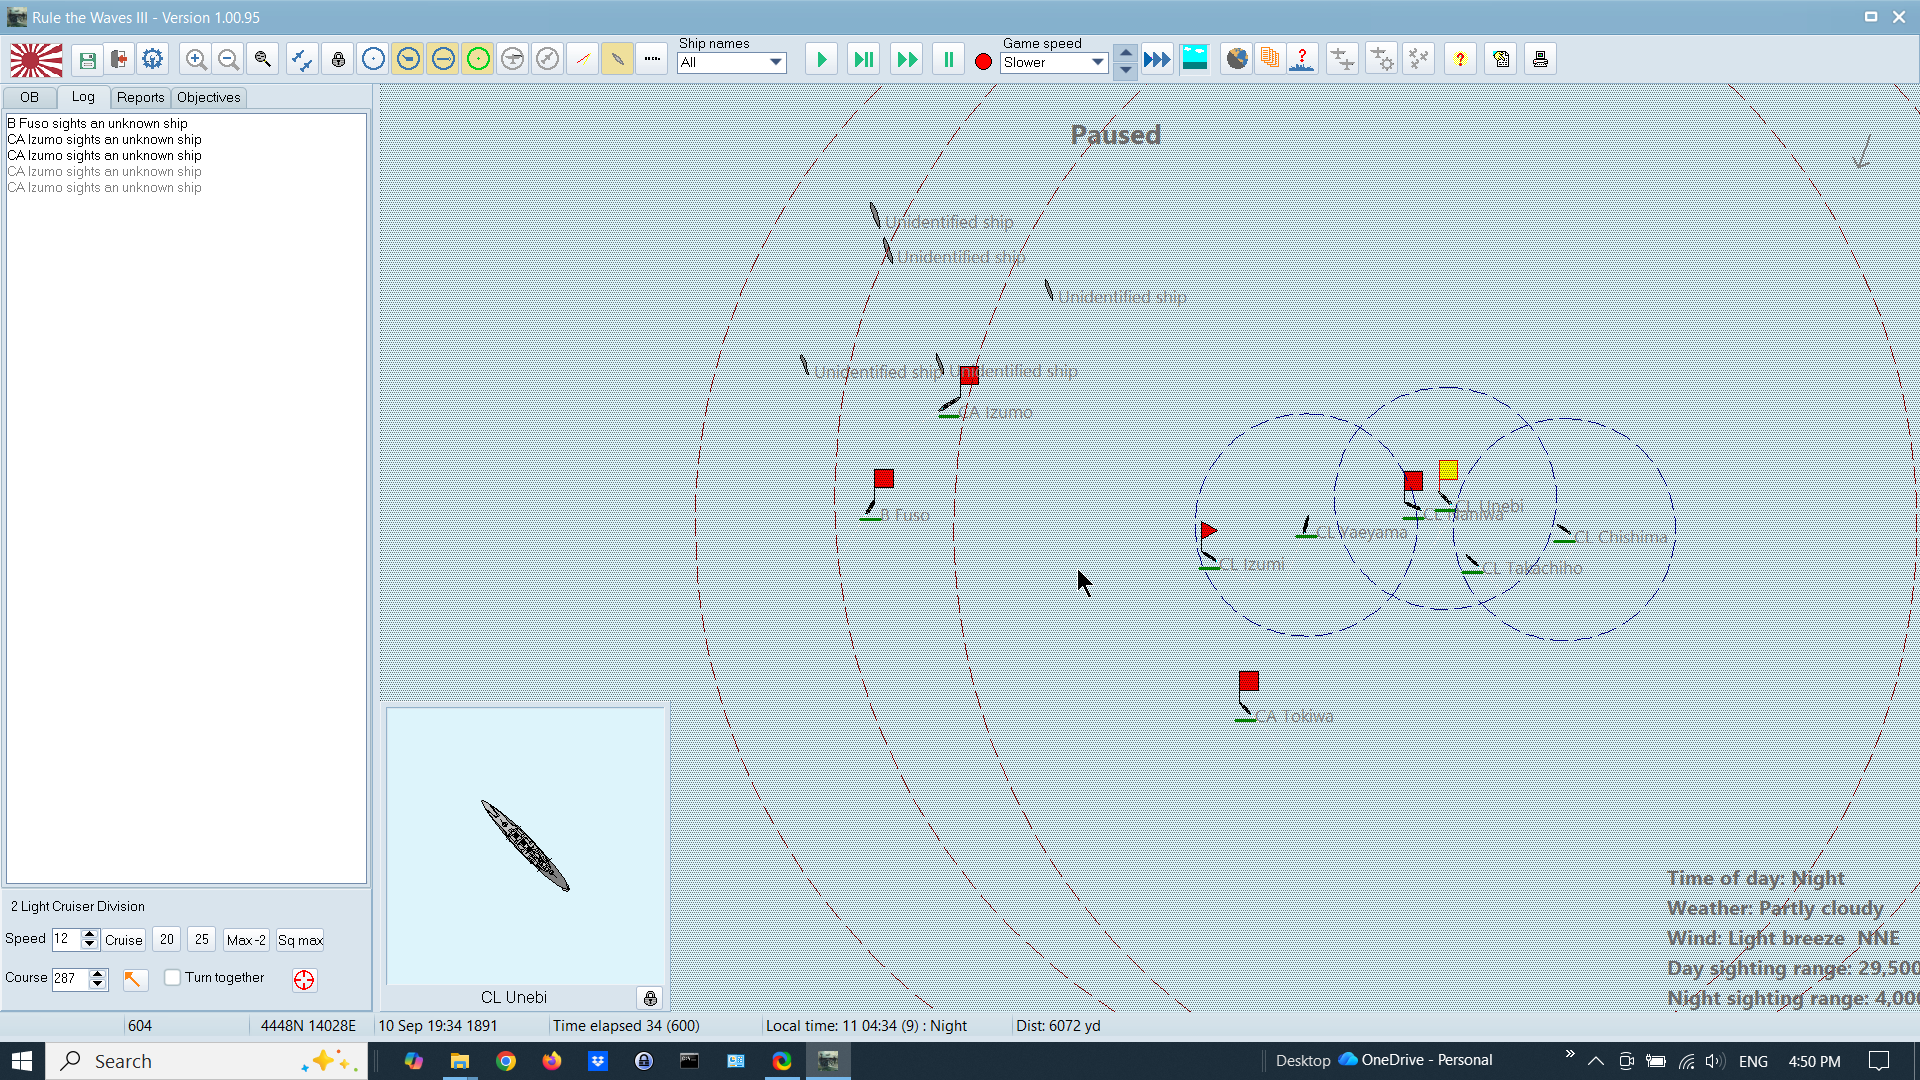Click the dotted line track icon

[652, 60]
